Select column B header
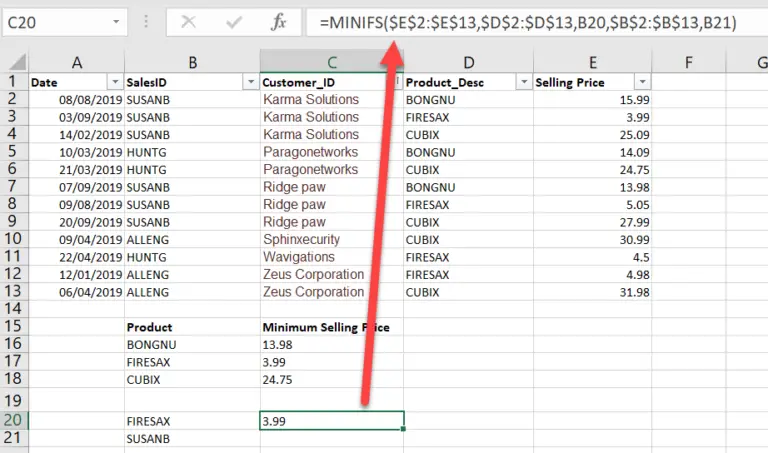The image size is (768, 453). 192,62
